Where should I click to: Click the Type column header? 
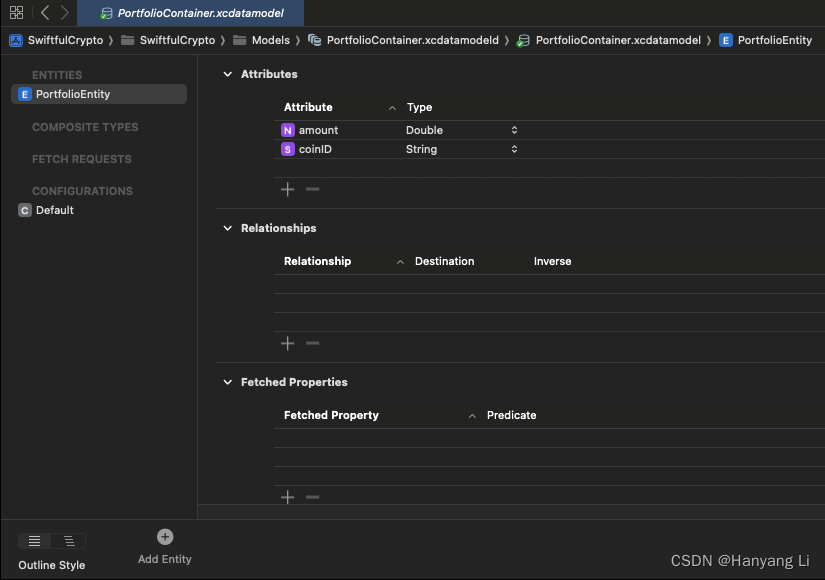[x=419, y=107]
